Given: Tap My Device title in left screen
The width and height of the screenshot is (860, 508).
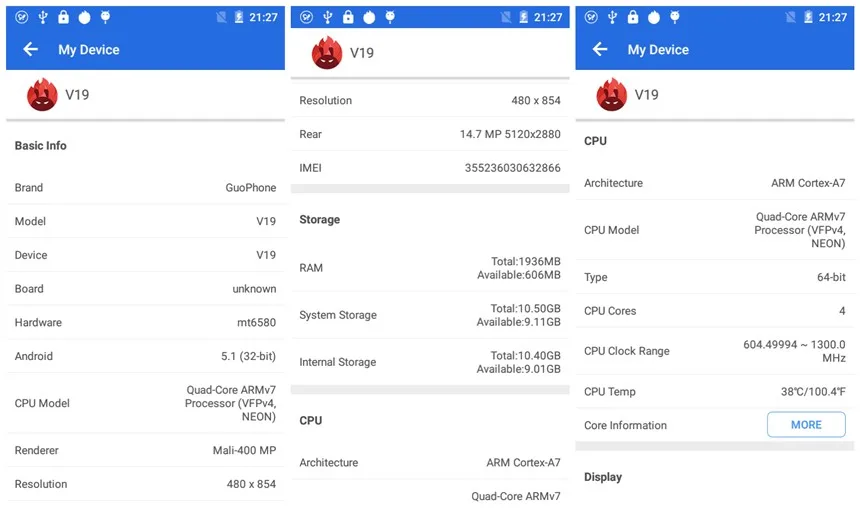Looking at the screenshot, I should pos(89,50).
